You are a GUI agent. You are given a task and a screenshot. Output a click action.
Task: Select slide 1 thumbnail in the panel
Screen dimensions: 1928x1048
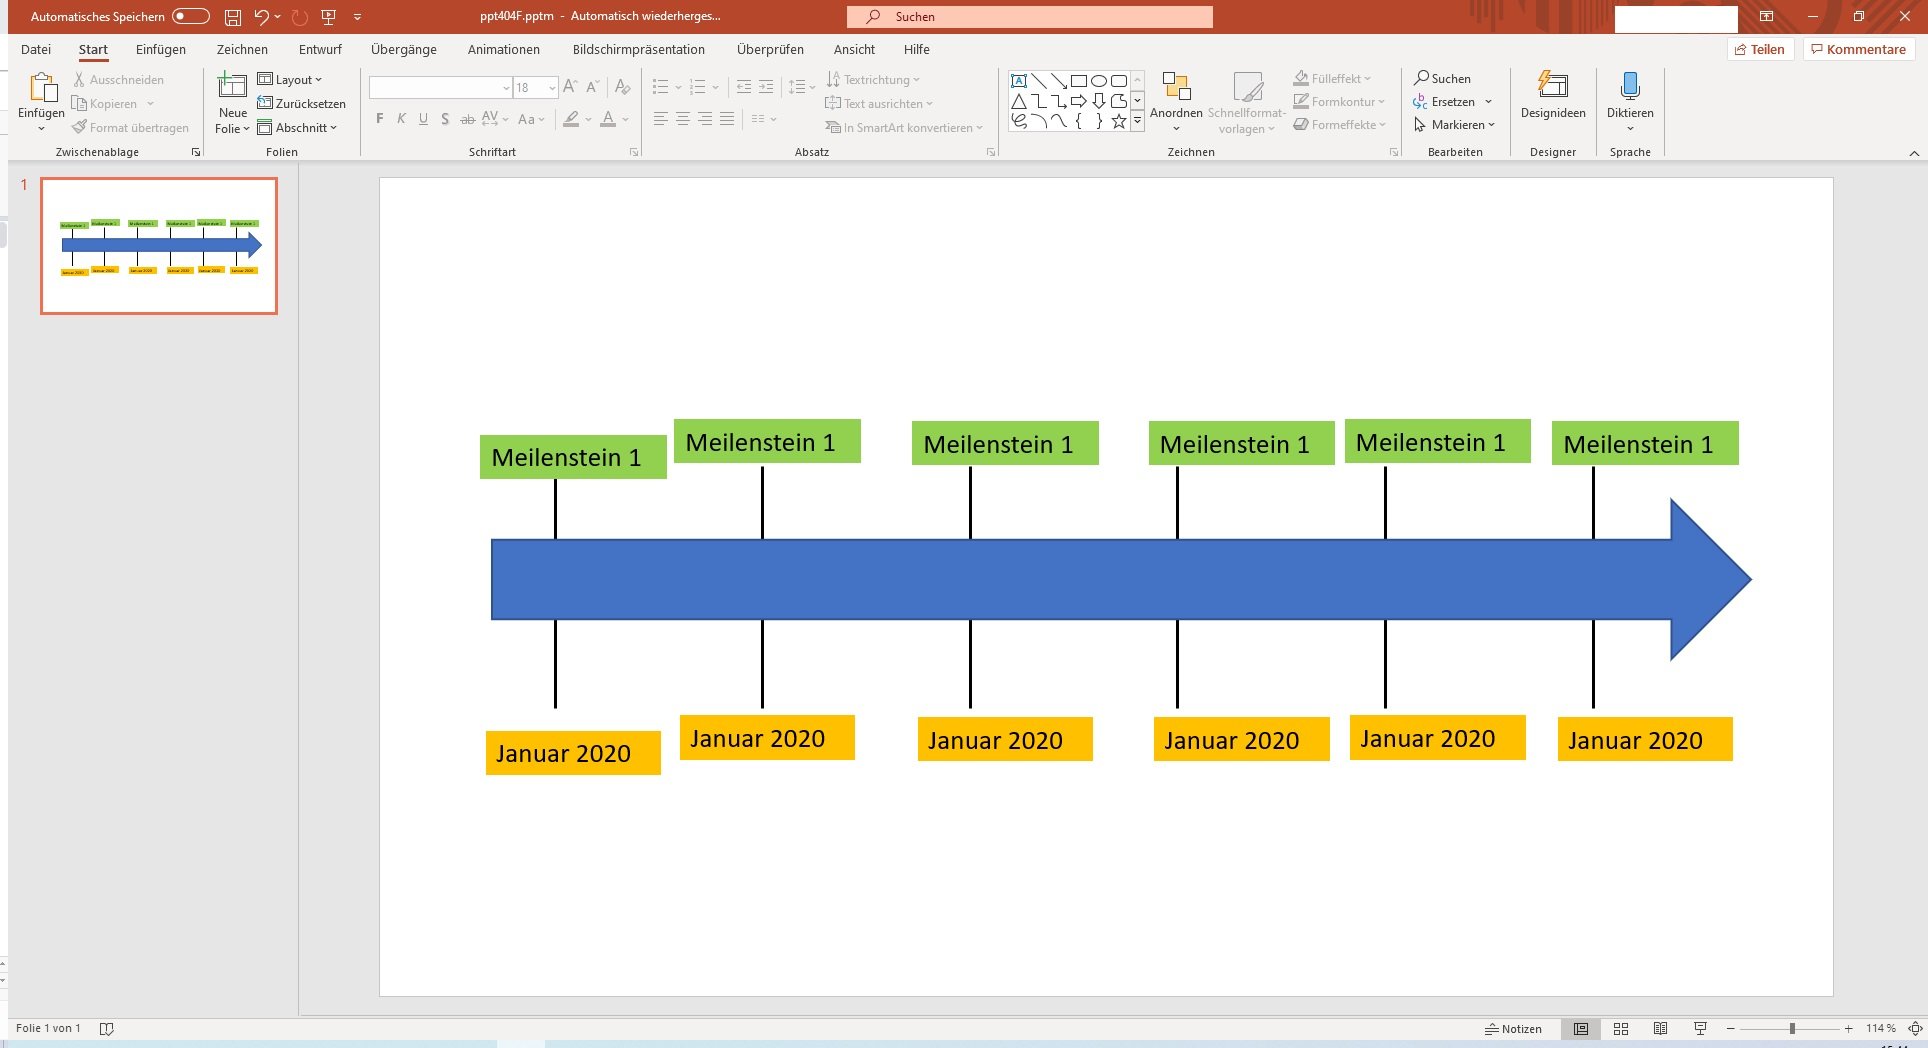click(x=159, y=246)
